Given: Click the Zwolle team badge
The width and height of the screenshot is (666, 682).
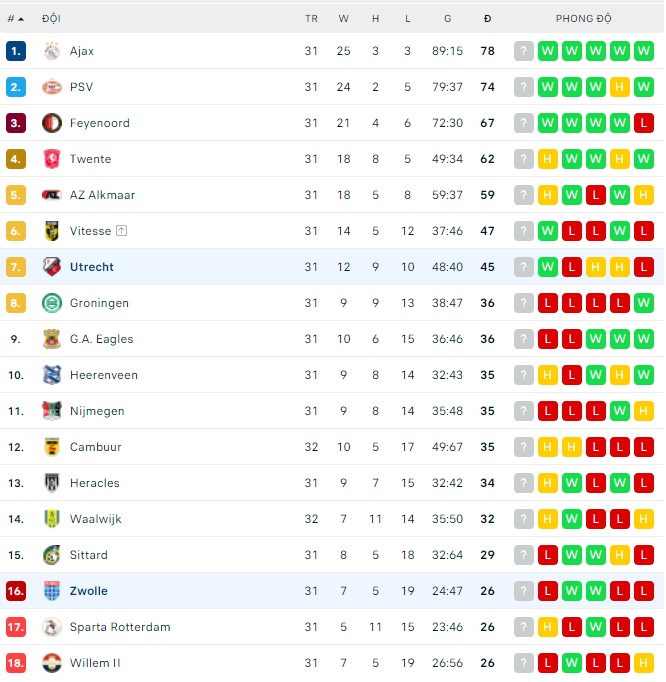Looking at the screenshot, I should pos(52,591).
